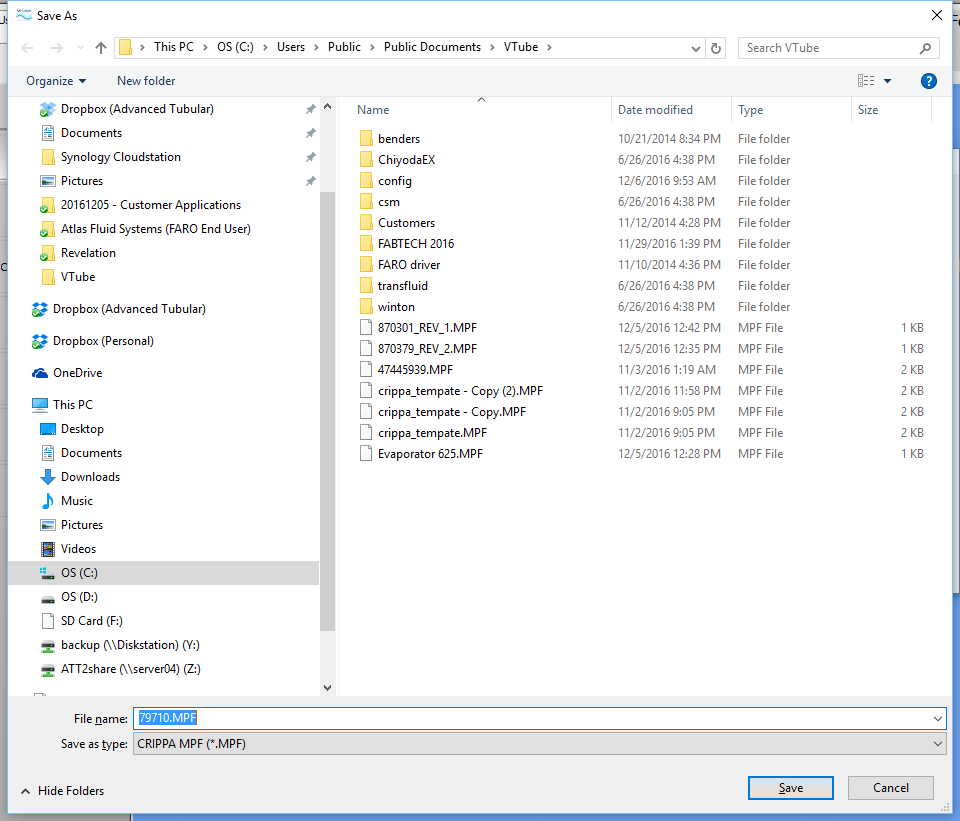
Task: Click the Save button
Action: (790, 788)
